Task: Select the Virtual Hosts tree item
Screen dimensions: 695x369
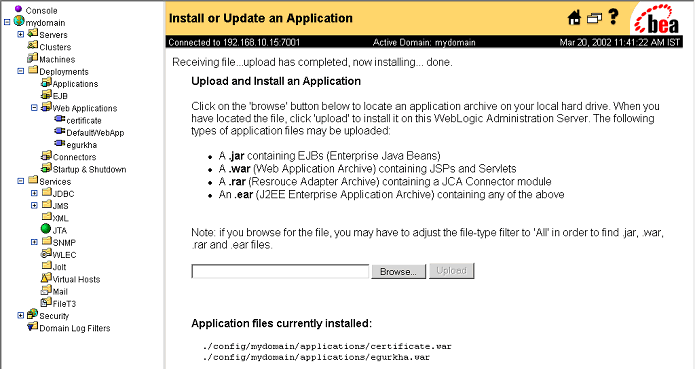Action: click(x=76, y=280)
